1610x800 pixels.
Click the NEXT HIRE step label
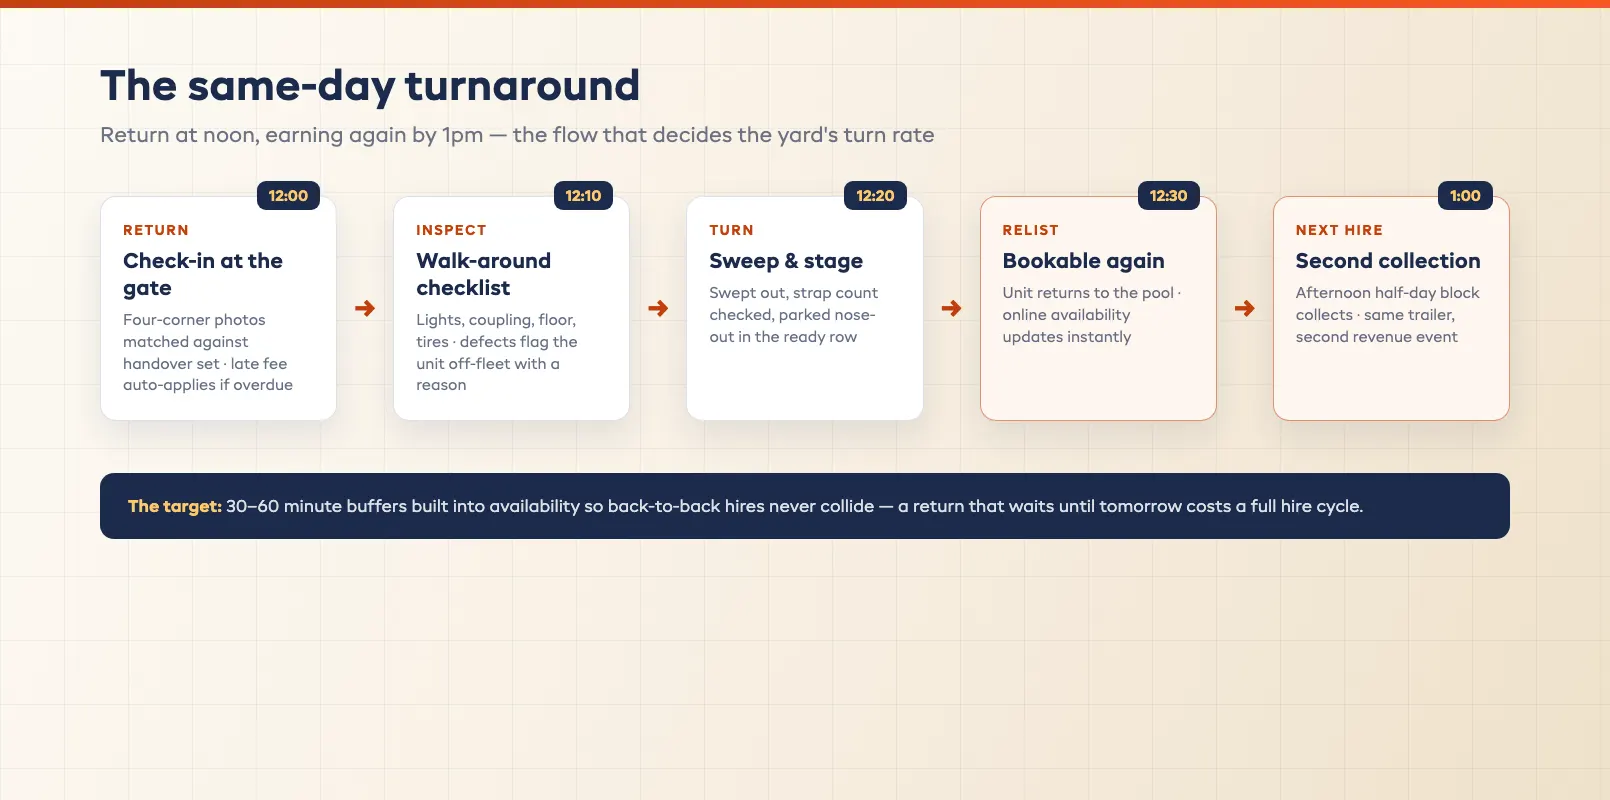coord(1339,230)
